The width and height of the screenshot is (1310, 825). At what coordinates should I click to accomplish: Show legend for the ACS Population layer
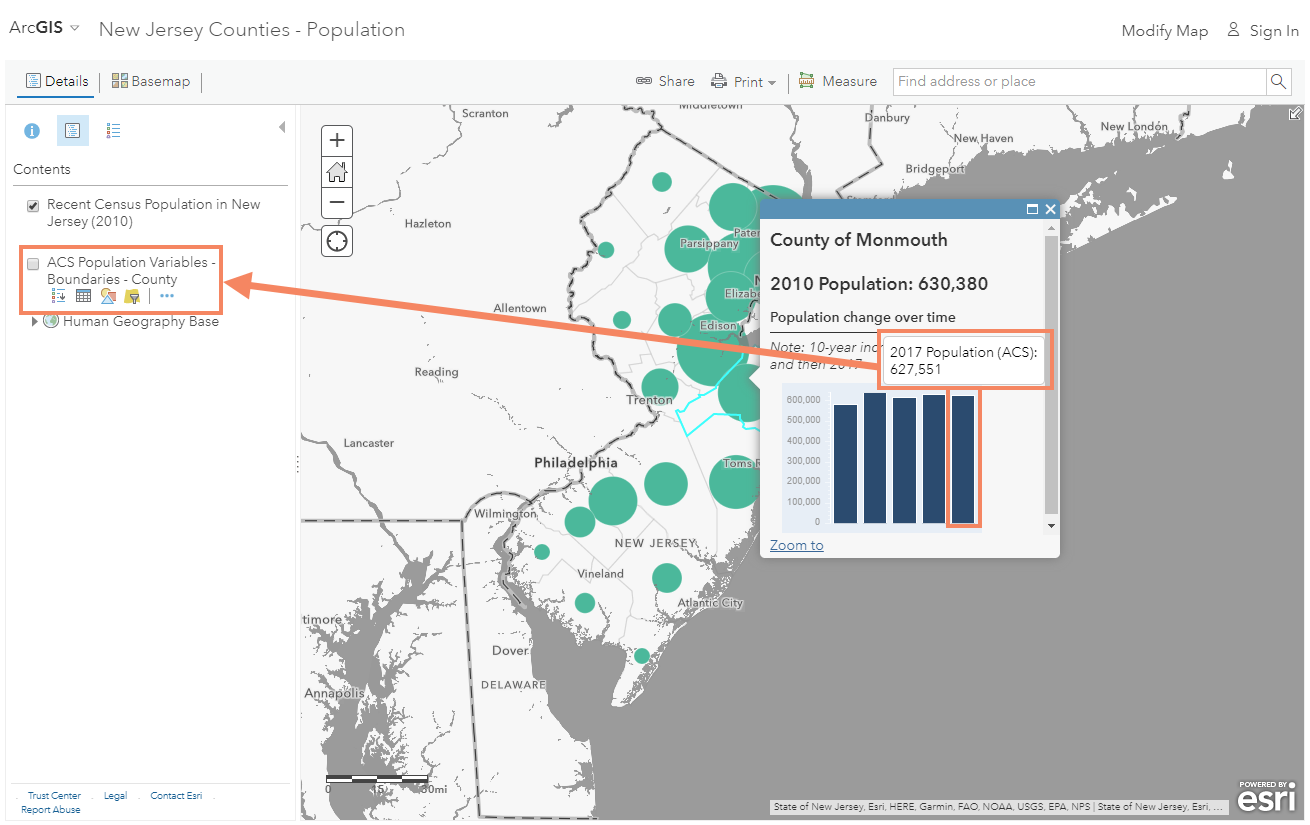tap(58, 296)
